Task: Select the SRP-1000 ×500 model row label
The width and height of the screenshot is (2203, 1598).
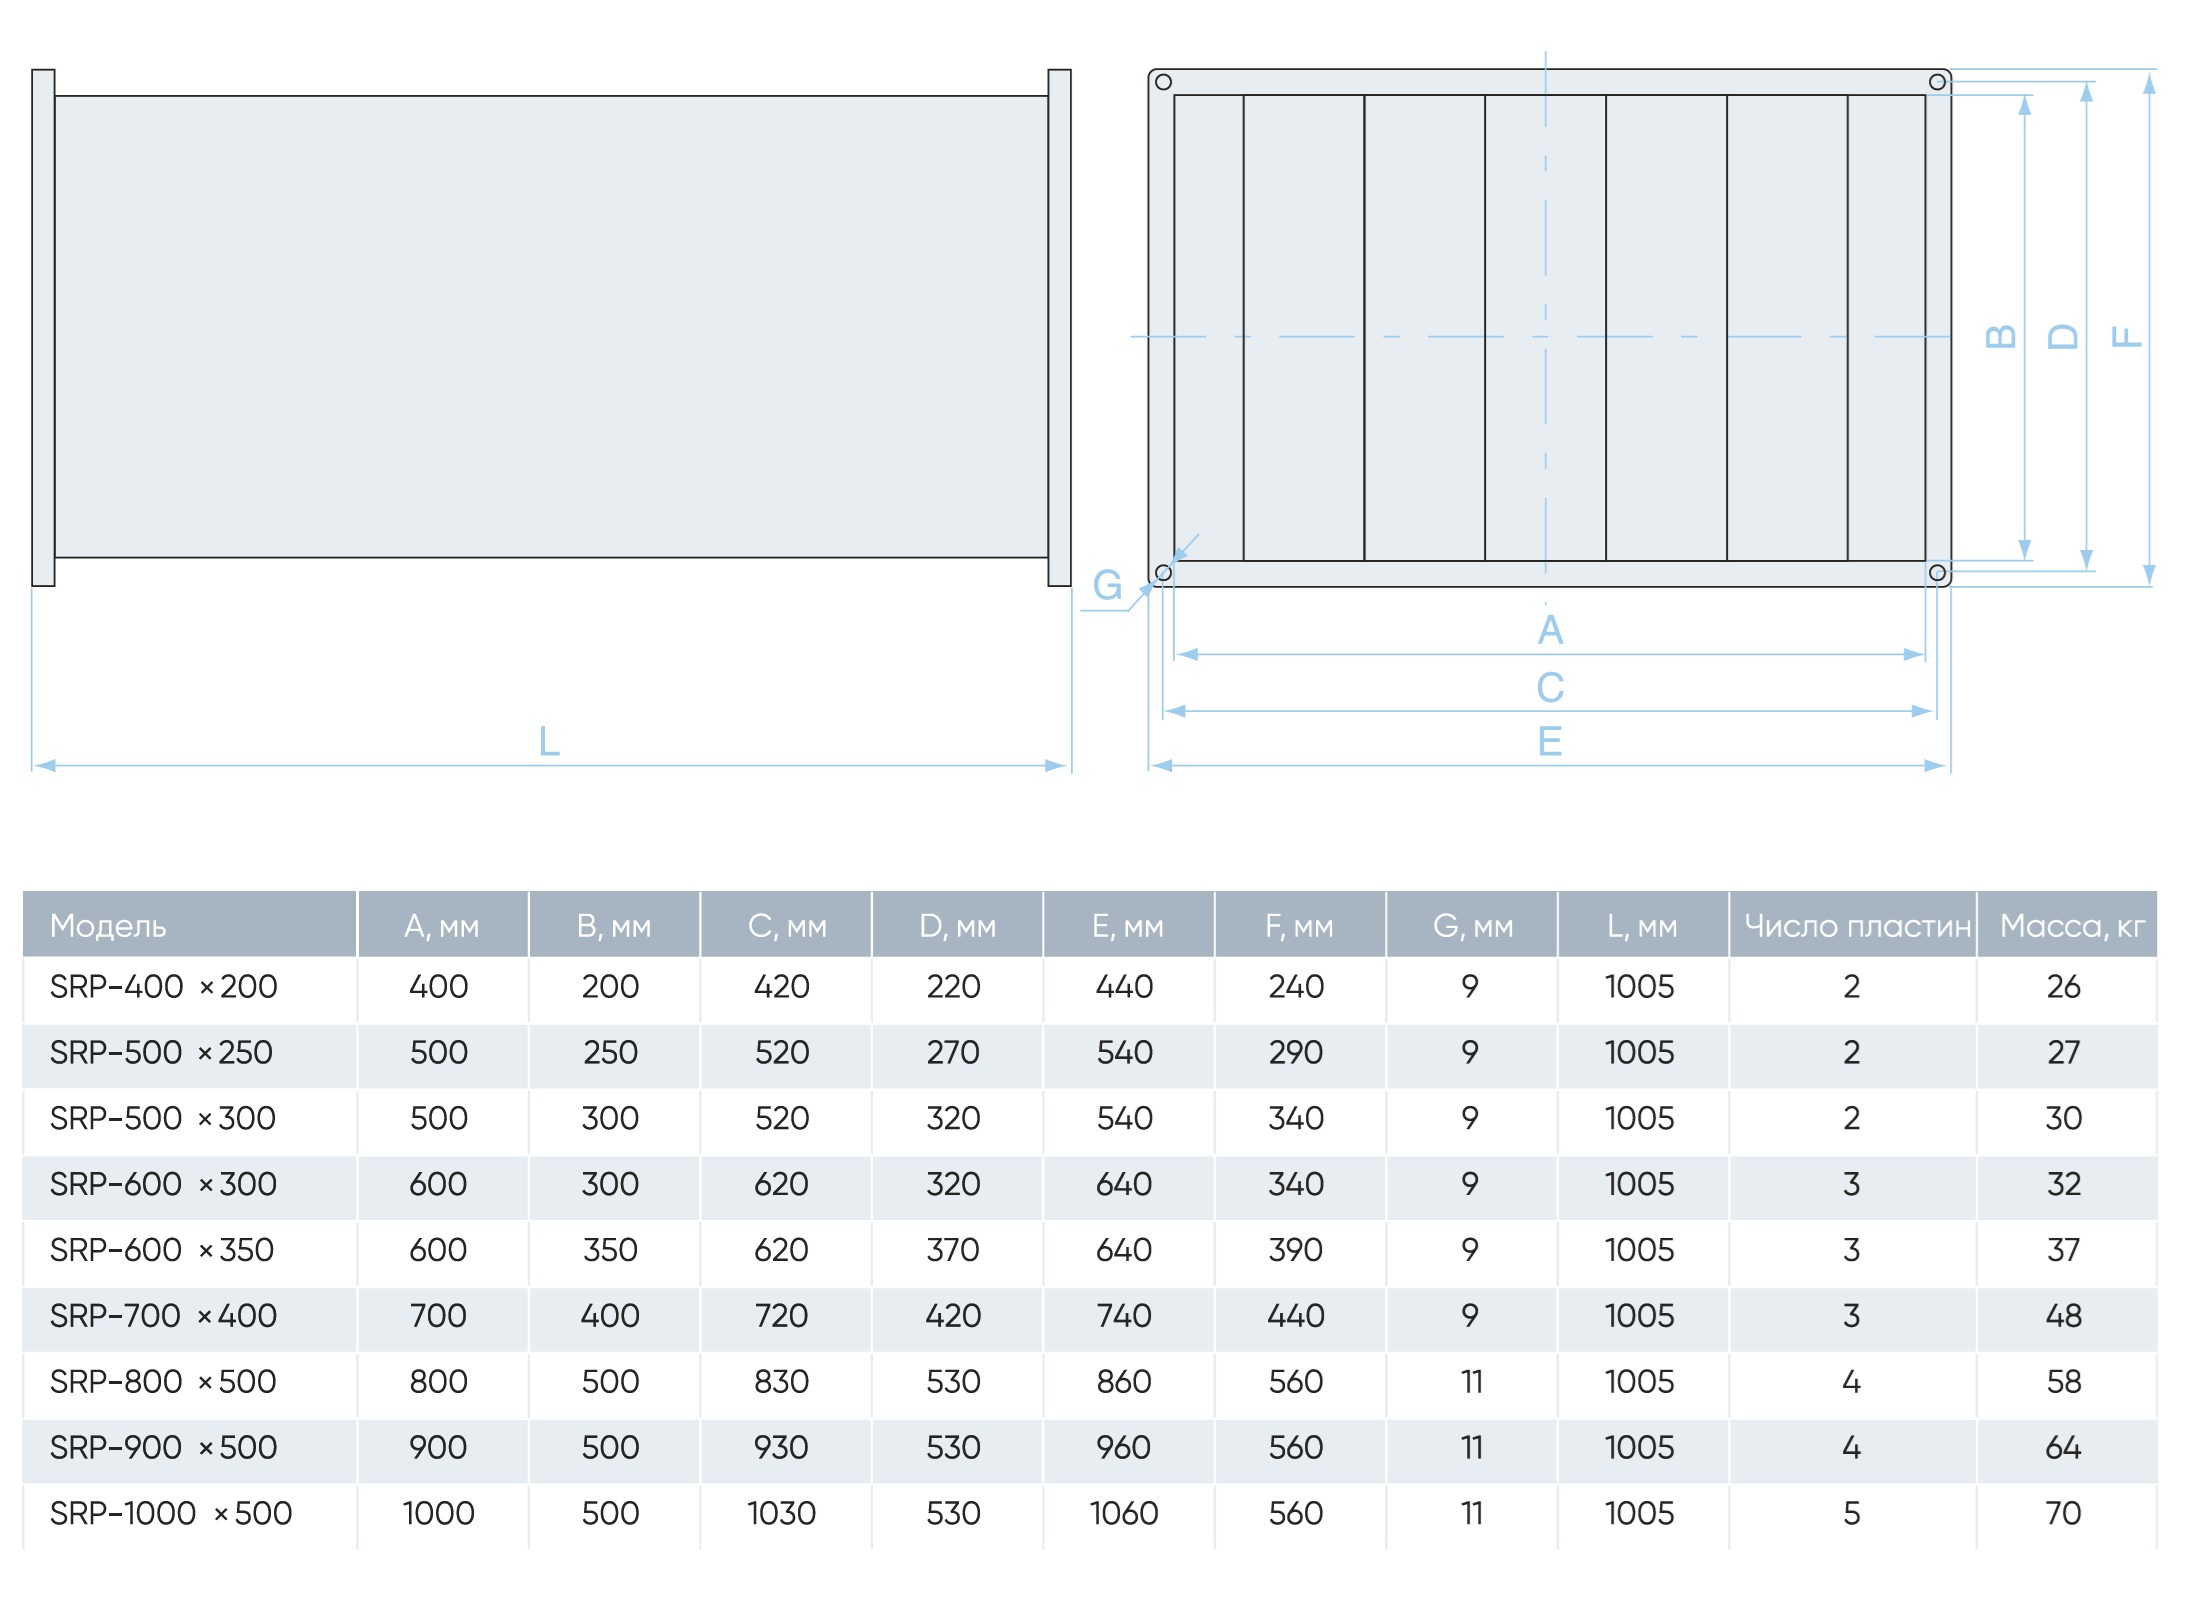Action: (x=171, y=1513)
